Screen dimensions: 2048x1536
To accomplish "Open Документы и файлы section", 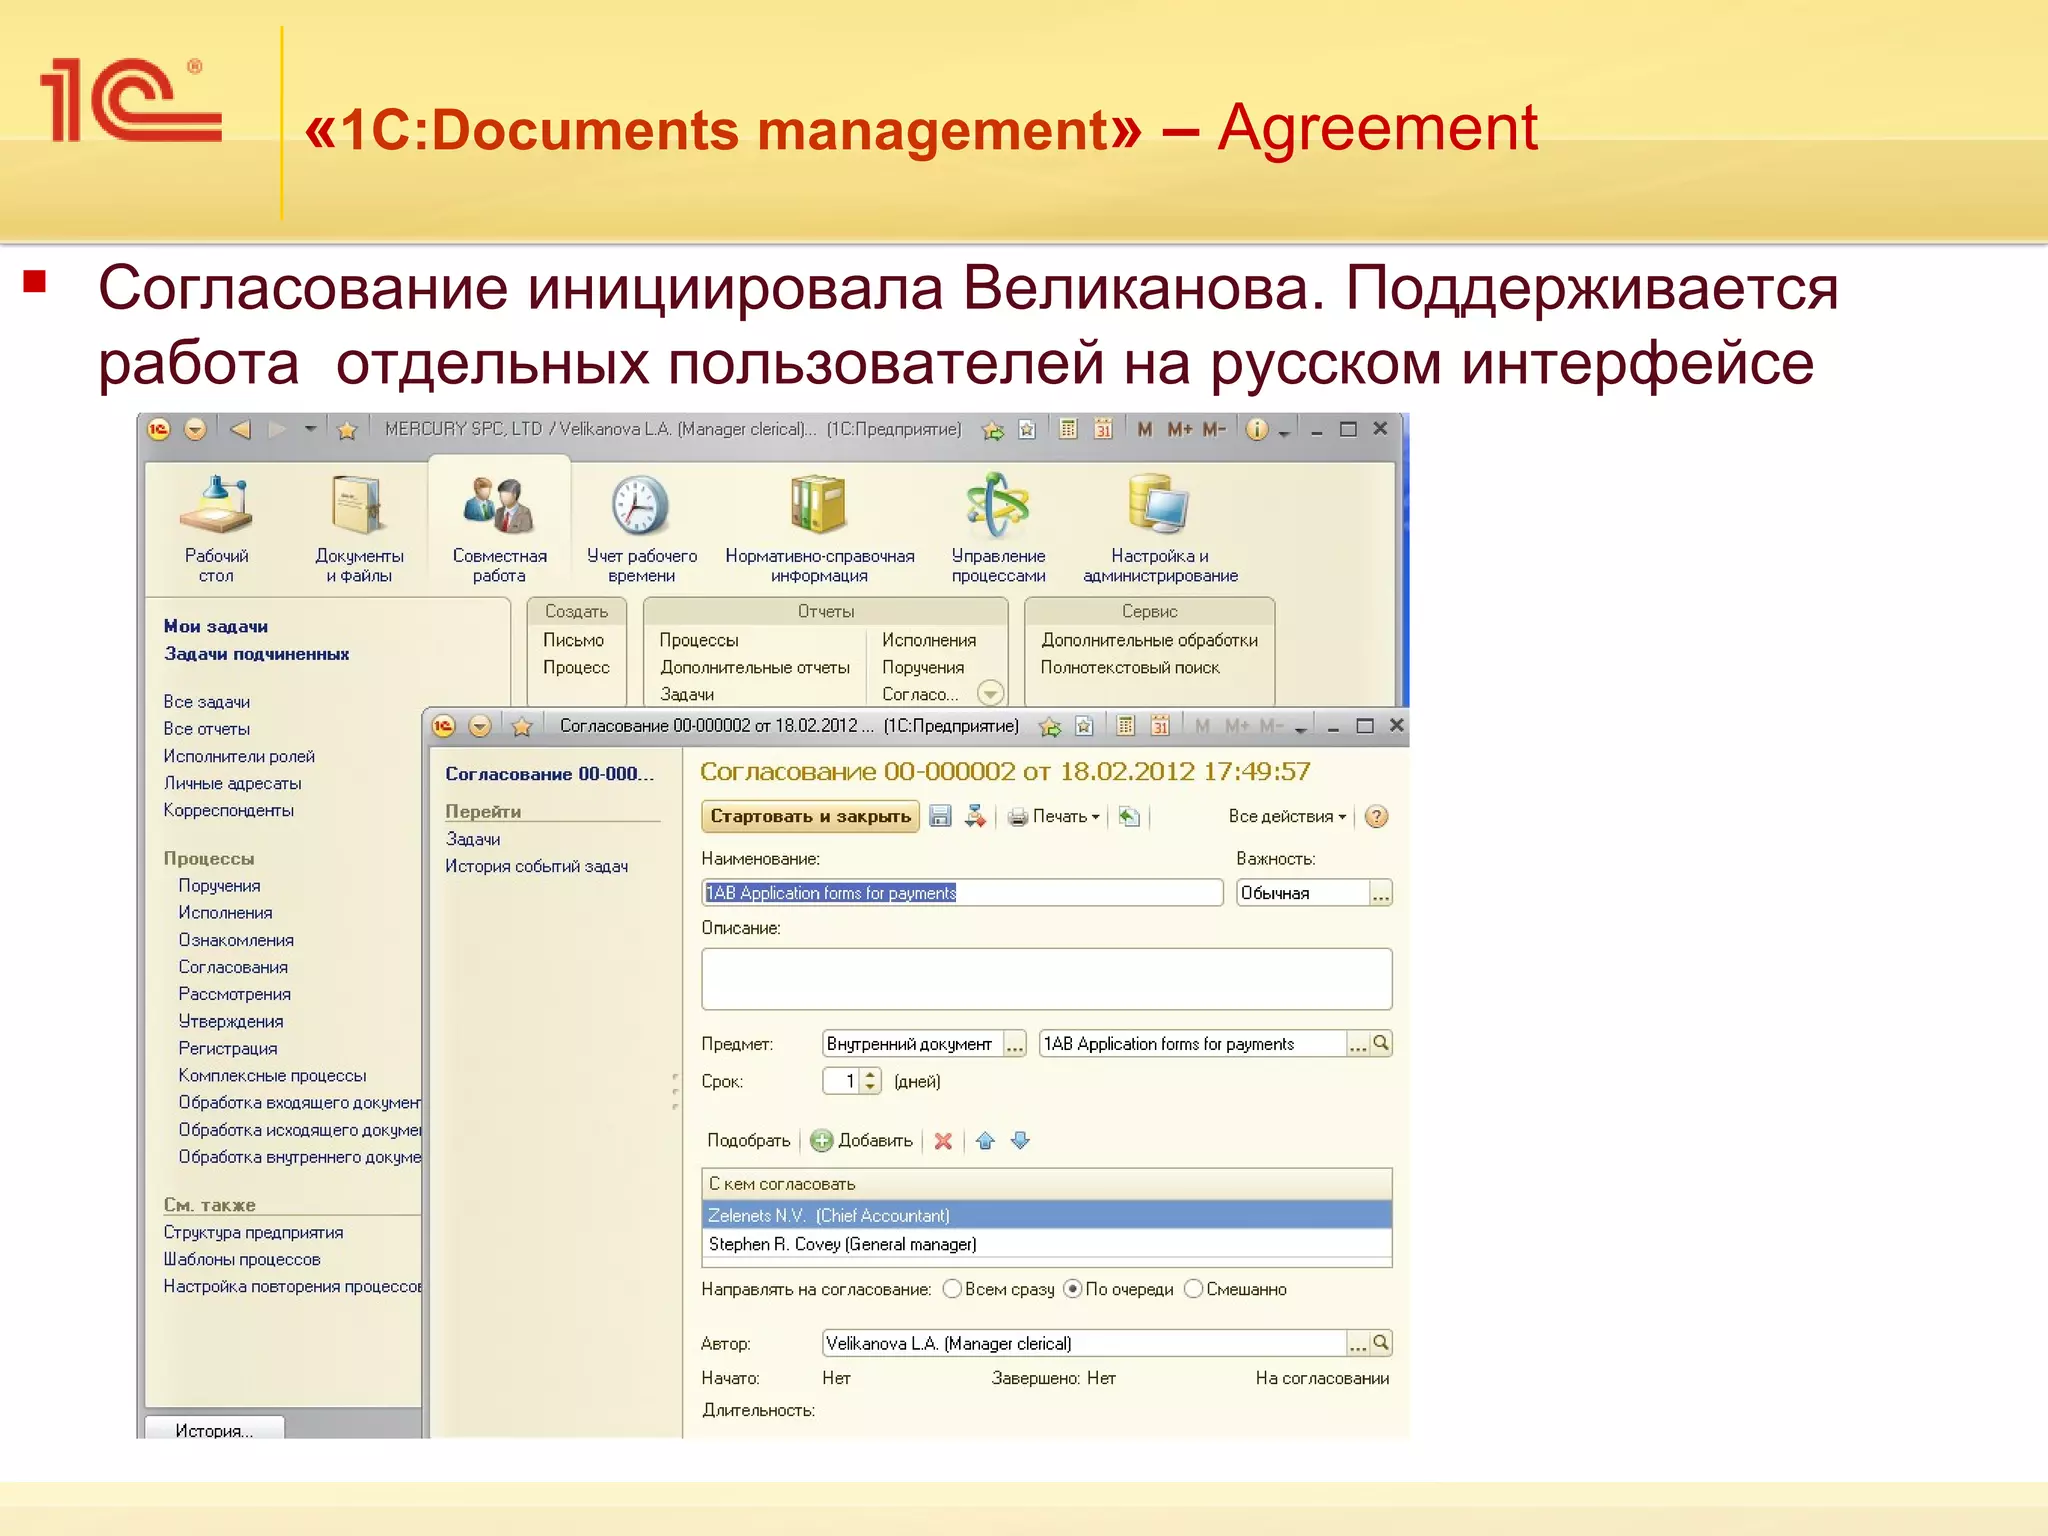I will [x=359, y=529].
